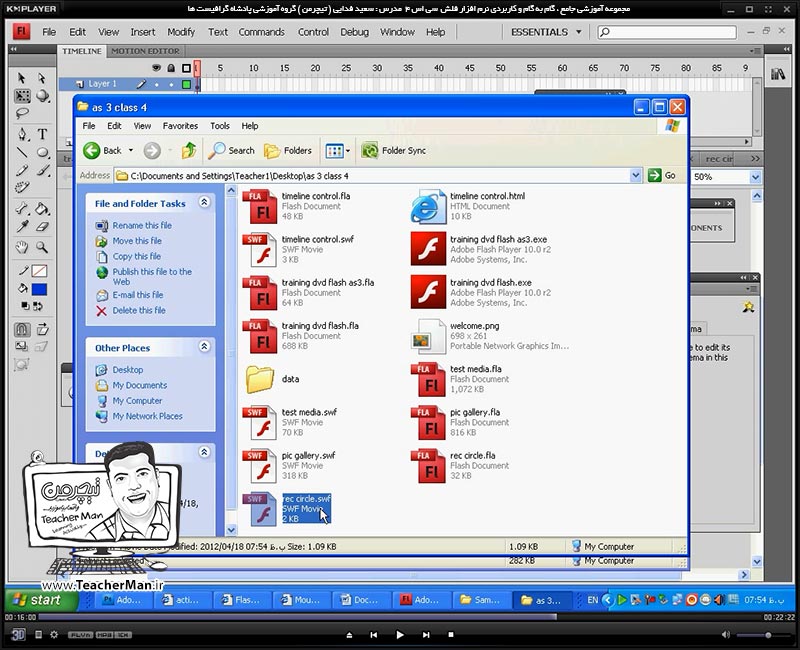Select the training dvd flash as3.exe icon
This screenshot has height=650, width=800.
pos(428,249)
